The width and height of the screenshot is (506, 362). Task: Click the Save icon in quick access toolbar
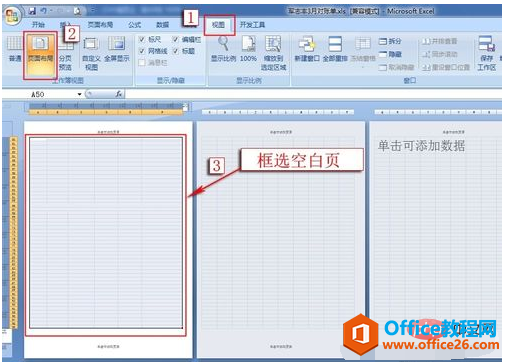(32, 11)
